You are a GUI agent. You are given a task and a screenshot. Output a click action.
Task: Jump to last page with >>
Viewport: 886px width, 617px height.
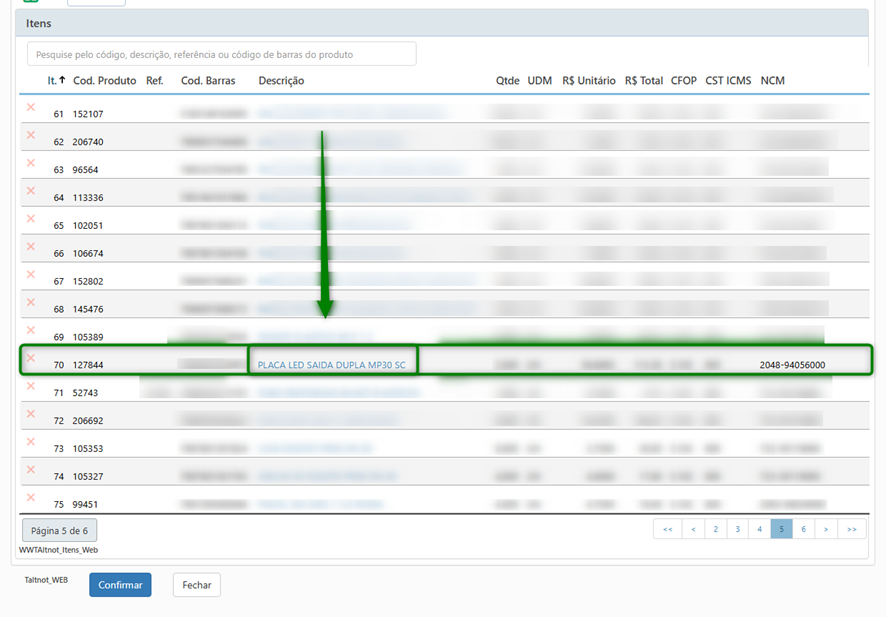851,529
